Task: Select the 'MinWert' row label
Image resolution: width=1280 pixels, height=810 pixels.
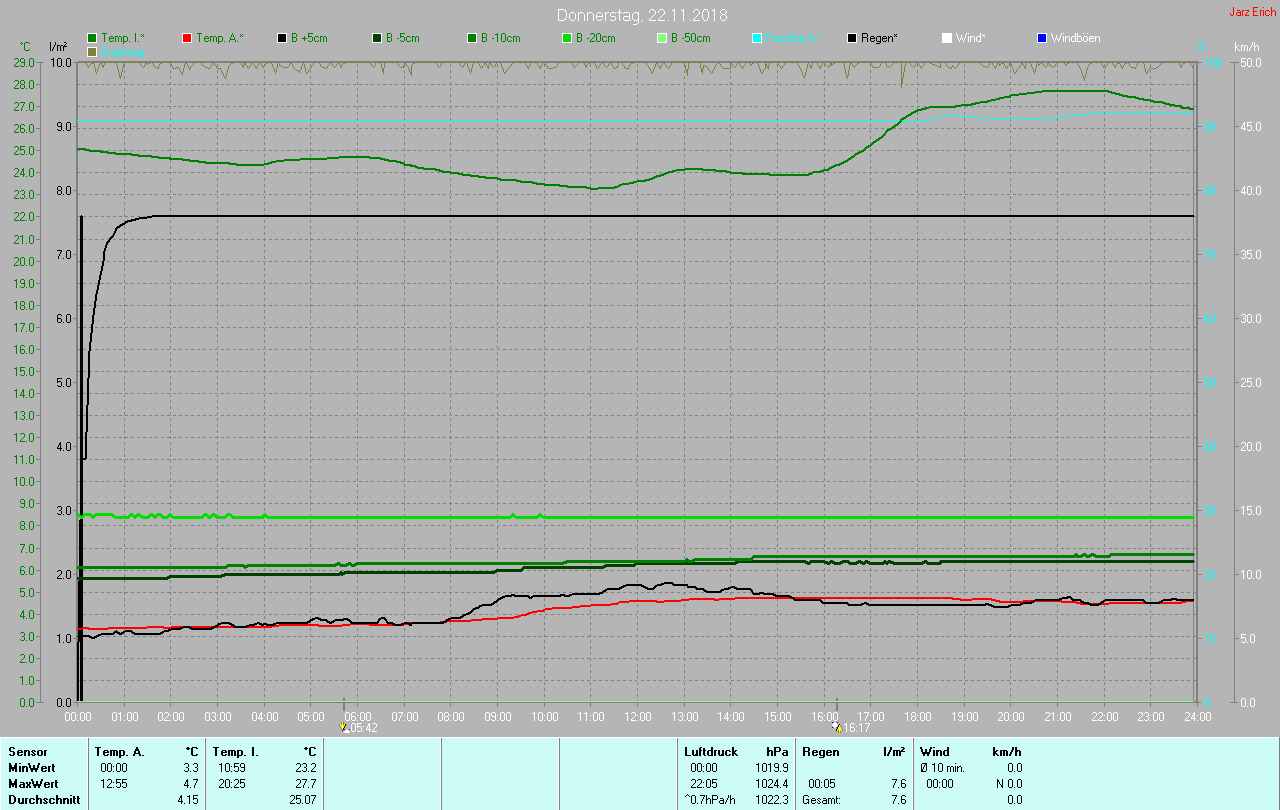Action: tap(31, 768)
